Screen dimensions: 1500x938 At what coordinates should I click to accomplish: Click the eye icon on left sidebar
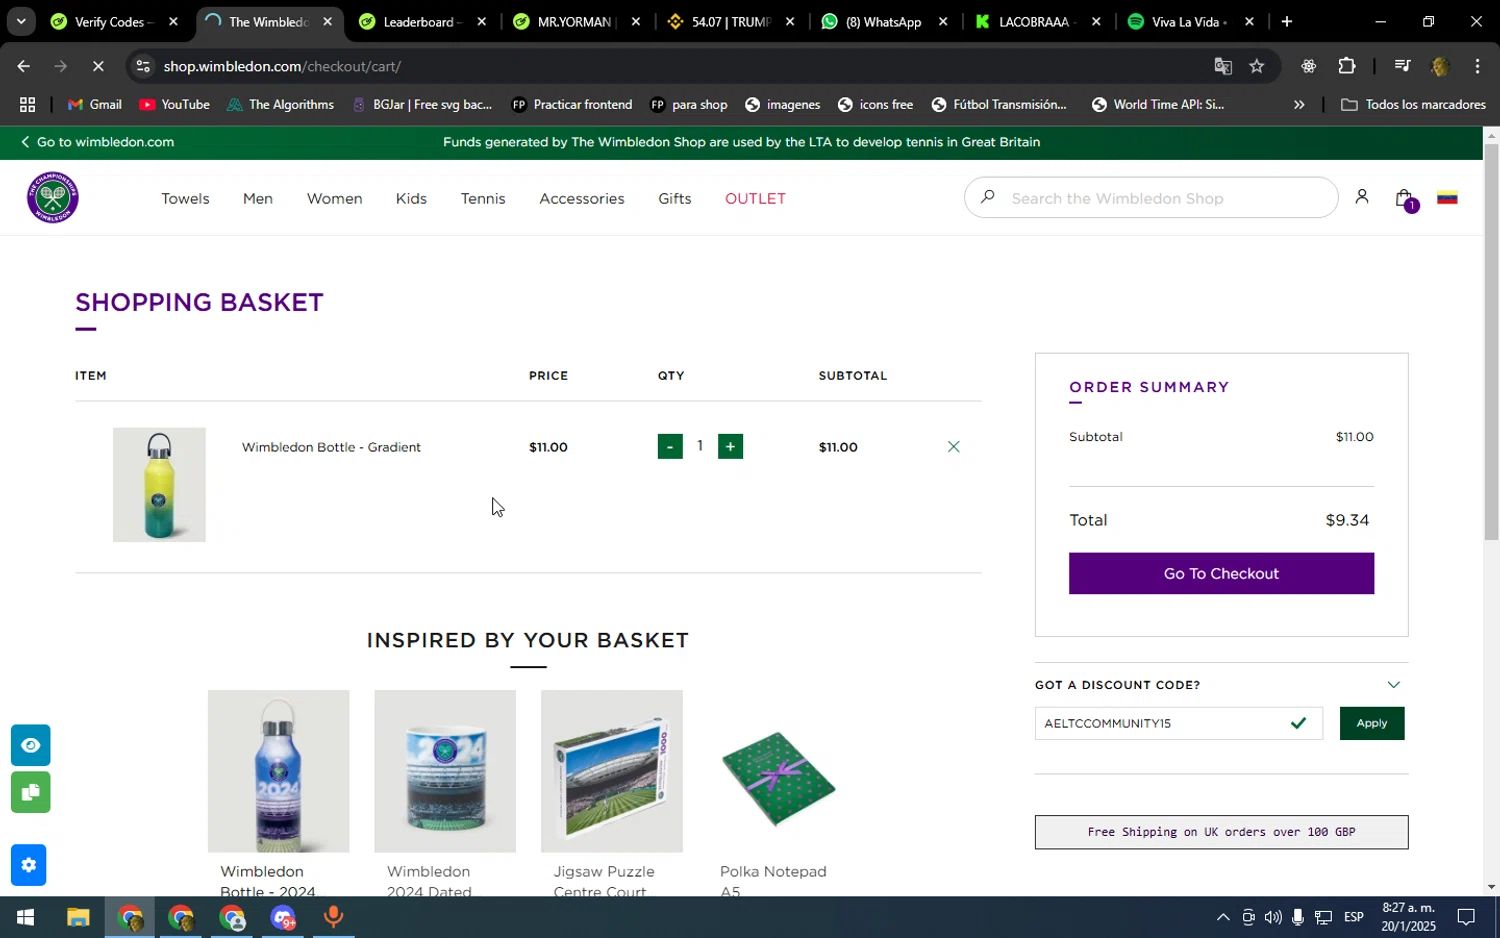pos(30,745)
